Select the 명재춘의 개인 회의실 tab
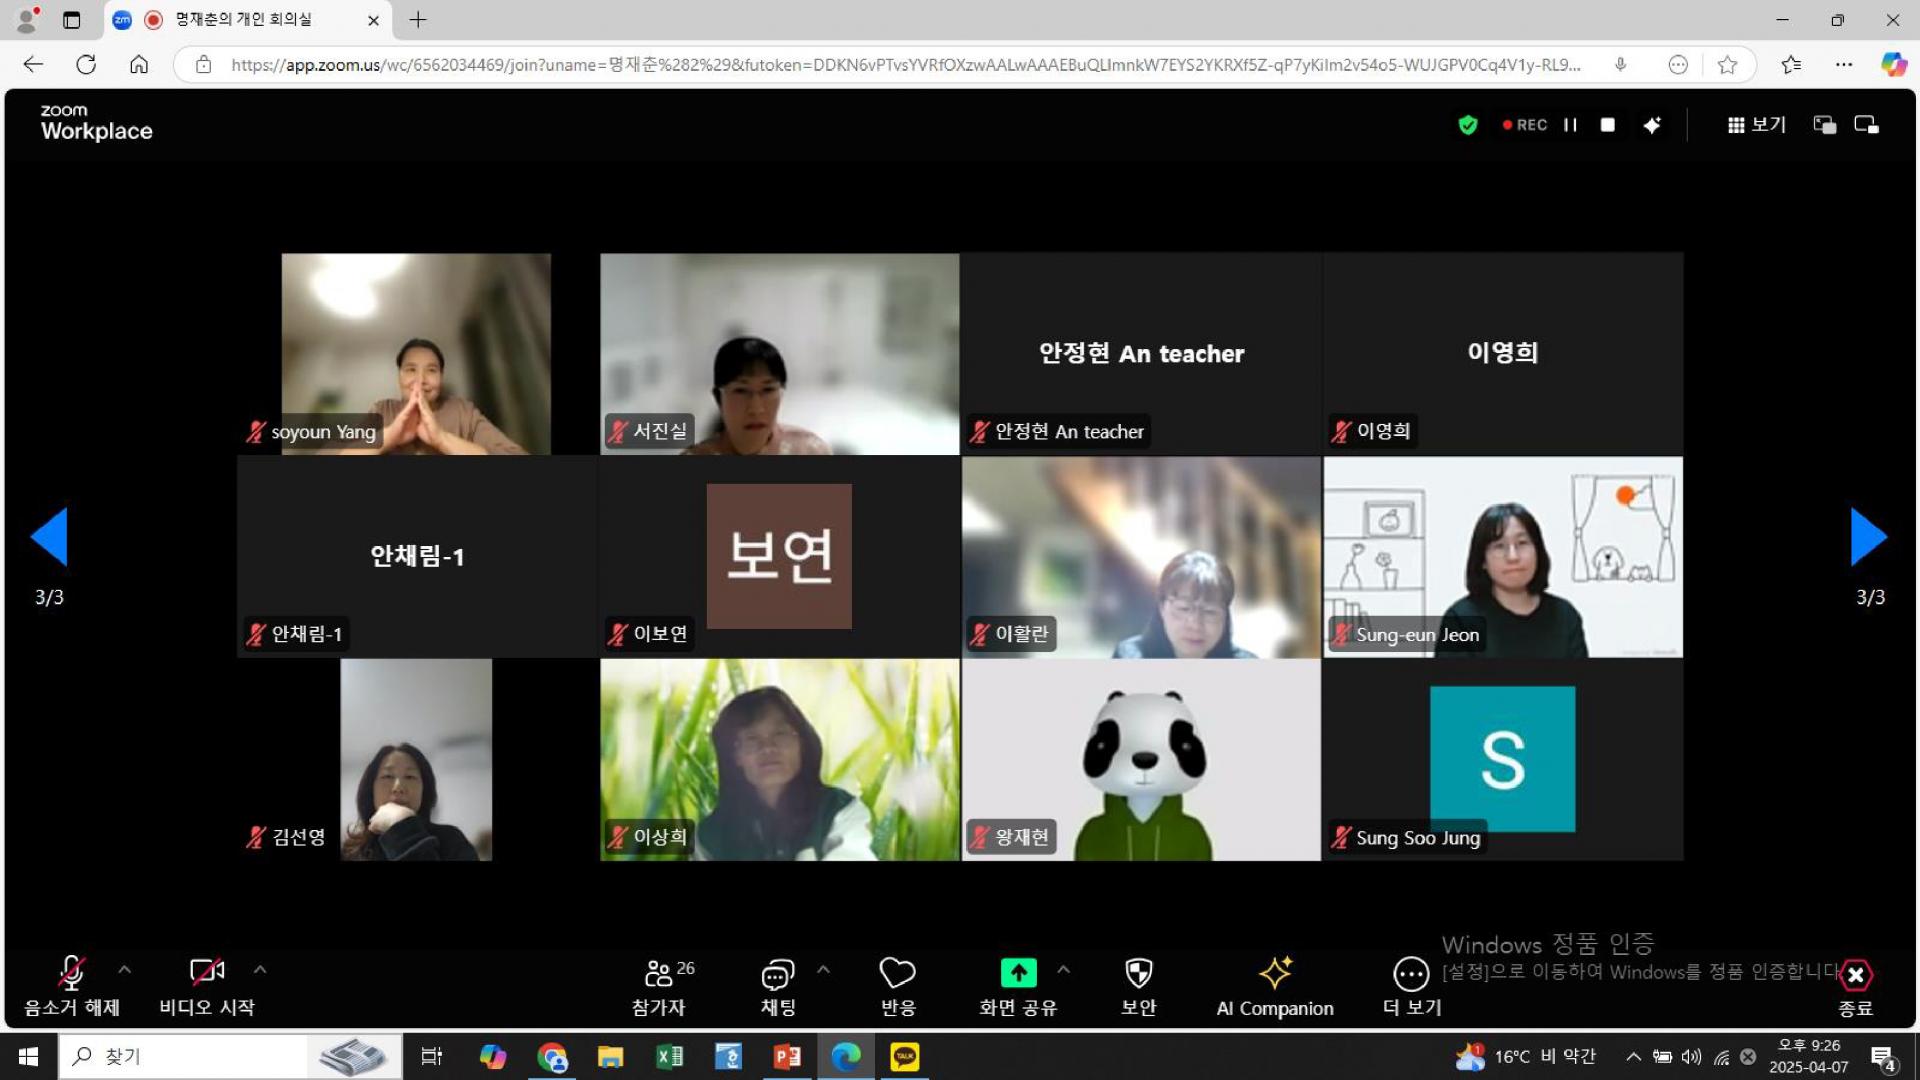 245,19
